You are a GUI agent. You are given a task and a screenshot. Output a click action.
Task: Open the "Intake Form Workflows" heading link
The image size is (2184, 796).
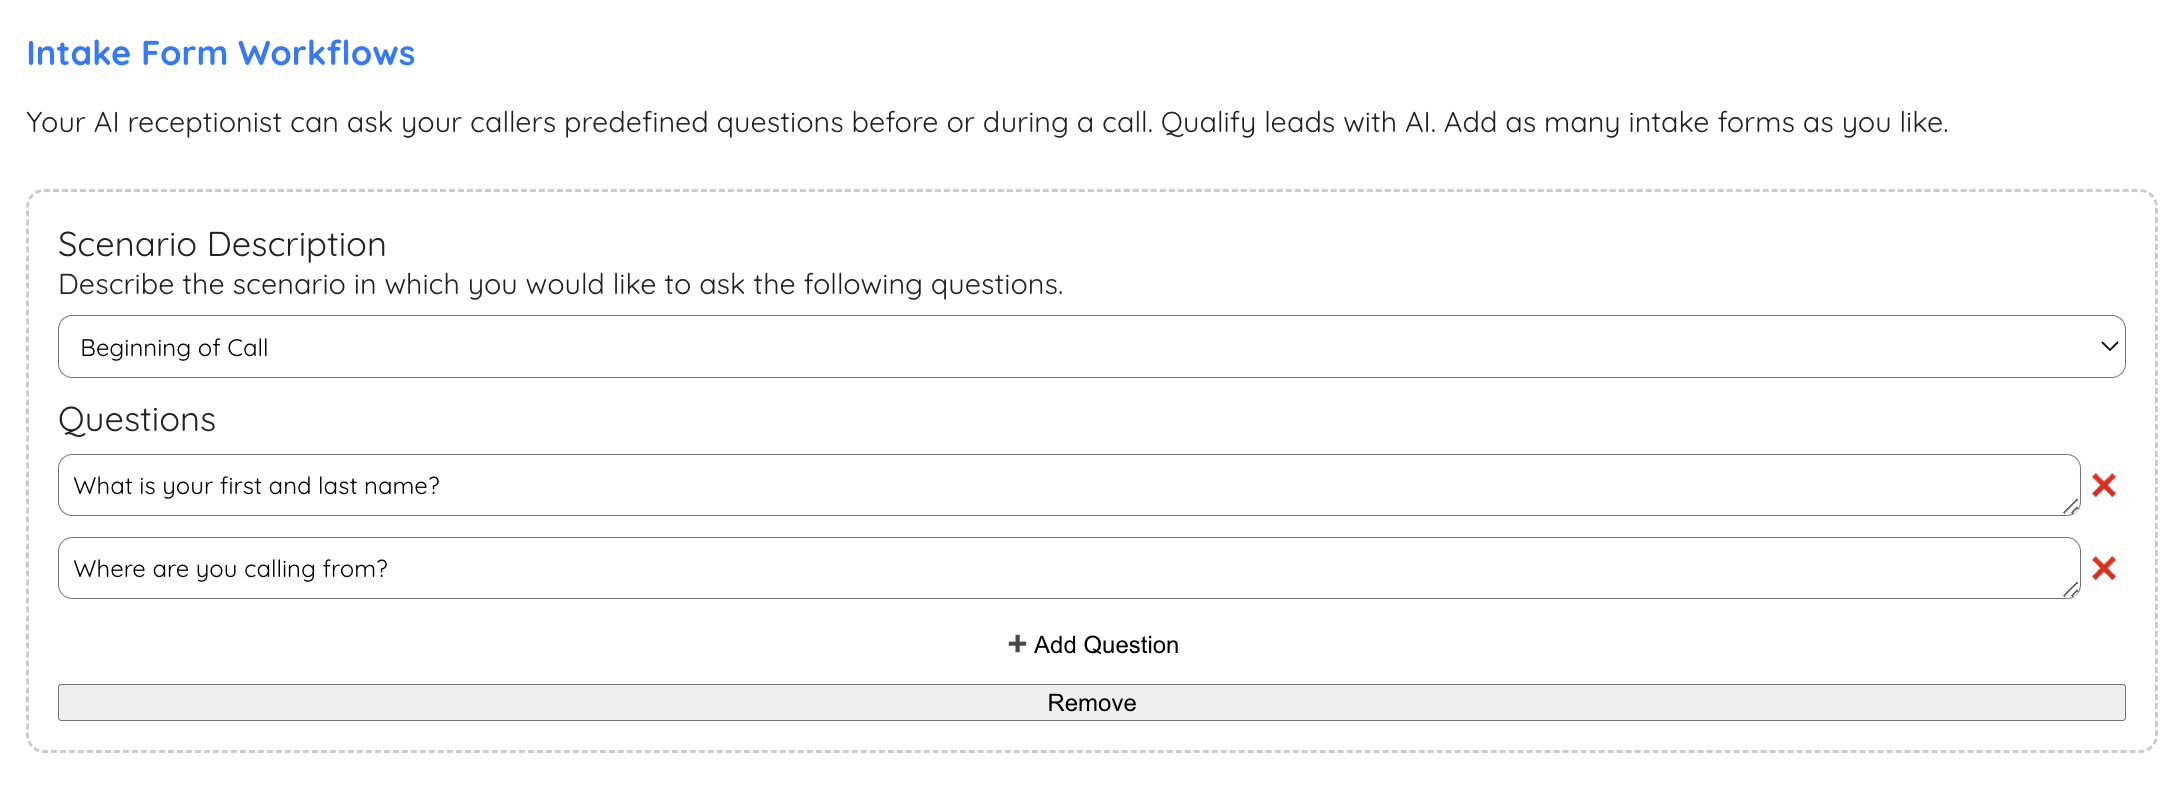(222, 52)
